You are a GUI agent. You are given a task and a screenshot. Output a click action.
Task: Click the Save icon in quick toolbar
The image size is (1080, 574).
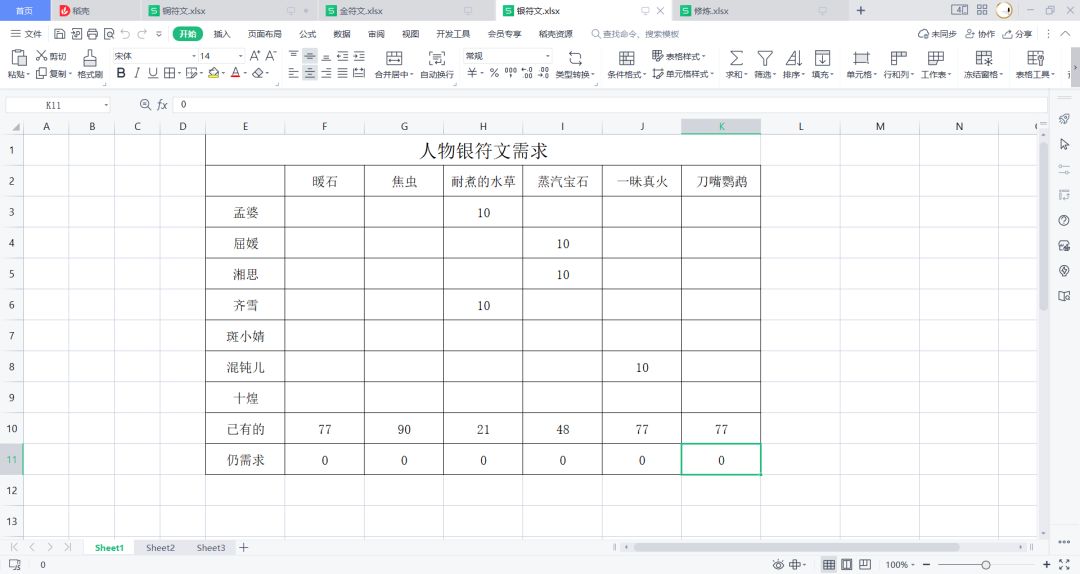59,34
